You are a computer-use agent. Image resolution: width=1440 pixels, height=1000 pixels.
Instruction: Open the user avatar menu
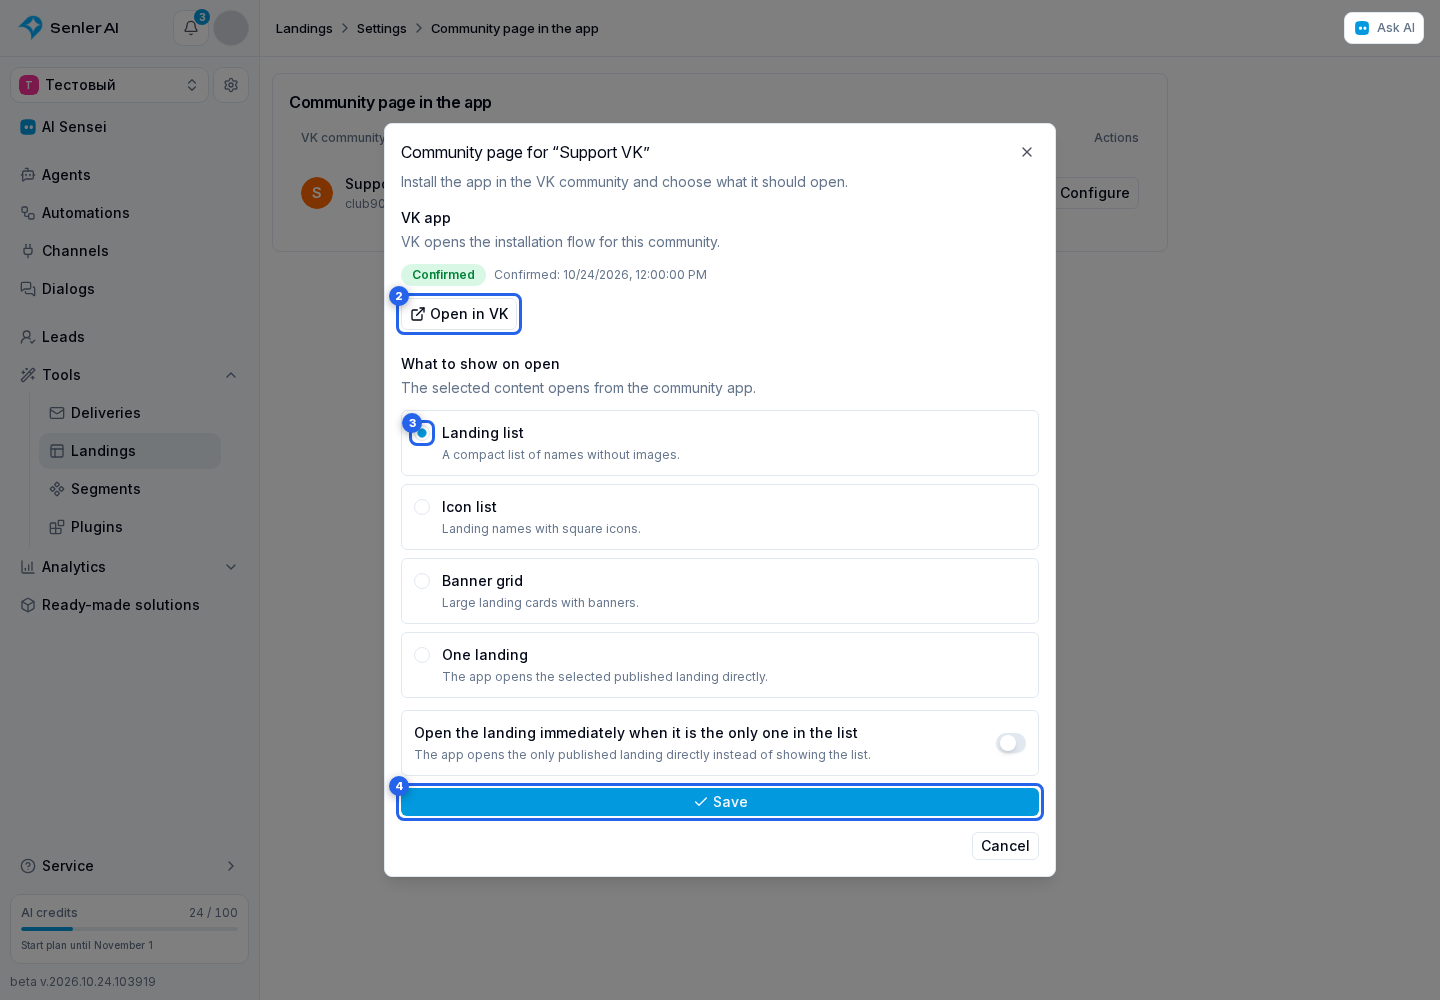[231, 28]
